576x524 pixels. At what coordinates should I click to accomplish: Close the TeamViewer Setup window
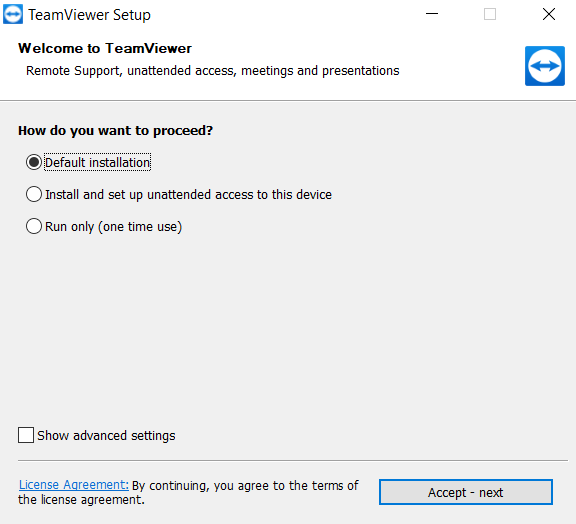[548, 14]
